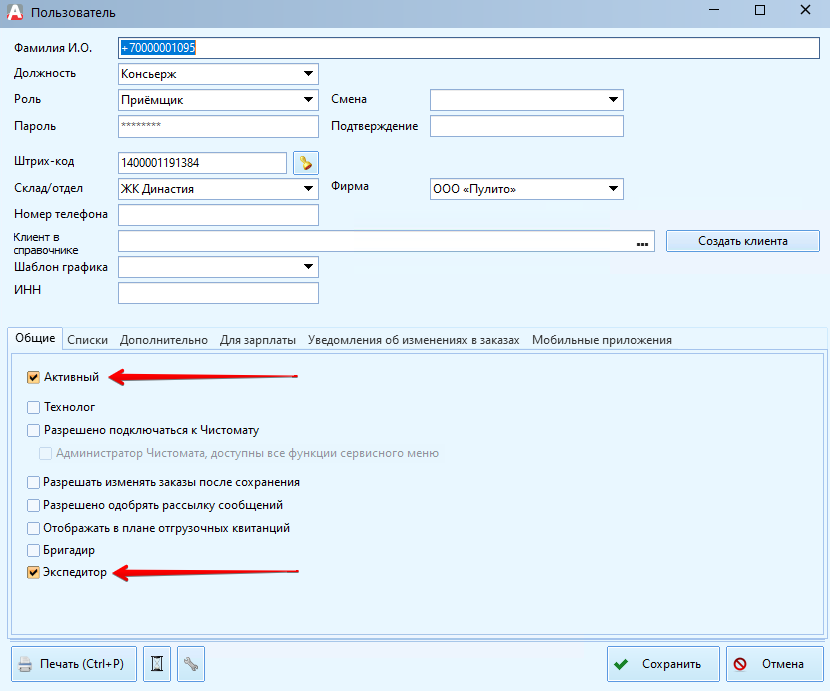This screenshot has height=691, width=830.
Task: Open the Мобильные приложения tab
Action: tap(601, 340)
